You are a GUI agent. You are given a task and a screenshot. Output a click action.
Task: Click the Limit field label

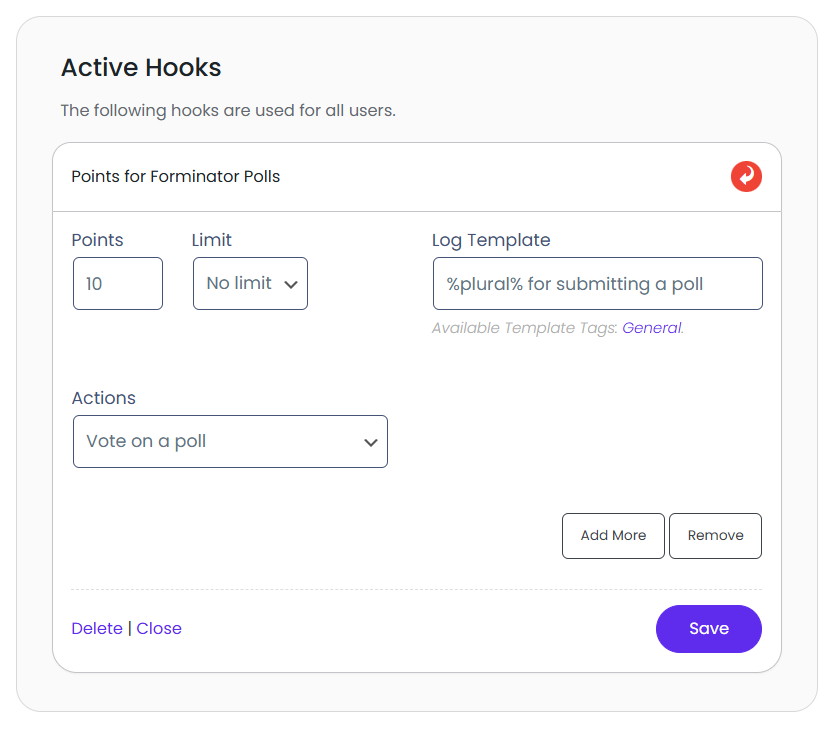pyautogui.click(x=211, y=240)
